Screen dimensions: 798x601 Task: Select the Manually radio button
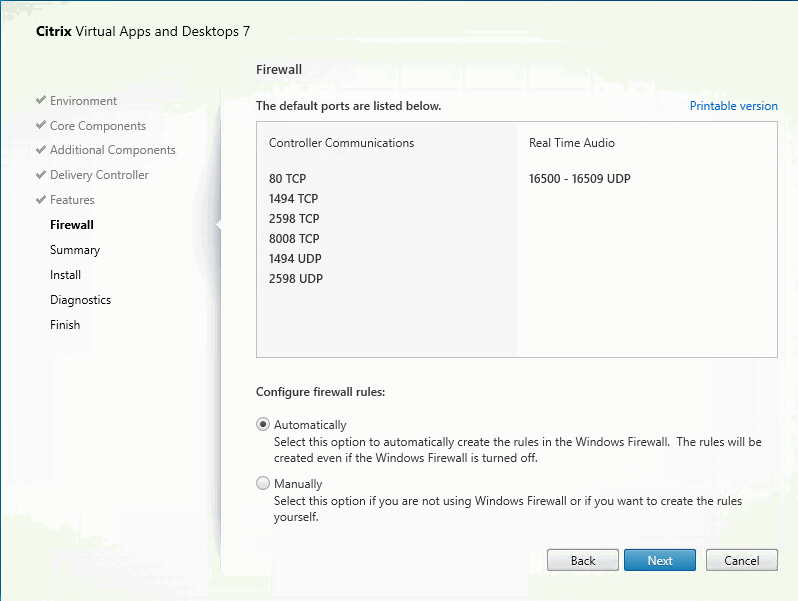click(263, 483)
